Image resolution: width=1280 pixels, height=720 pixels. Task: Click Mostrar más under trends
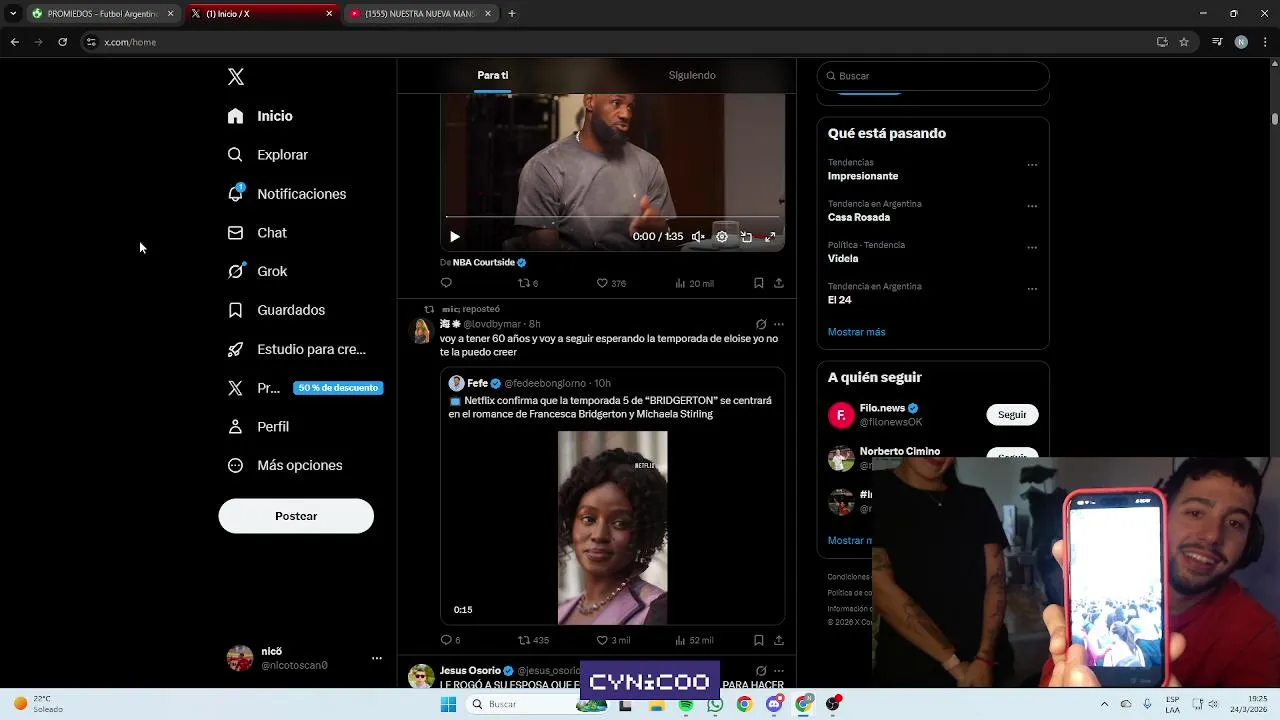click(x=857, y=332)
